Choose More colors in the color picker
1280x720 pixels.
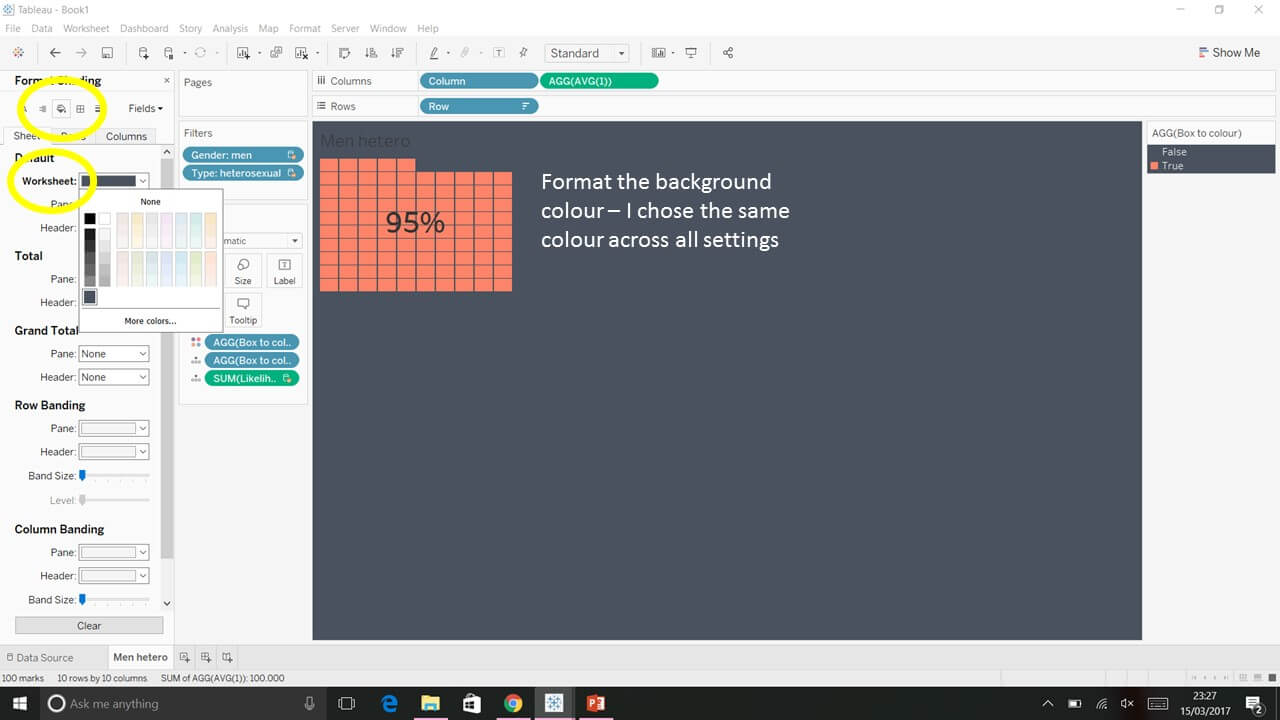(150, 320)
